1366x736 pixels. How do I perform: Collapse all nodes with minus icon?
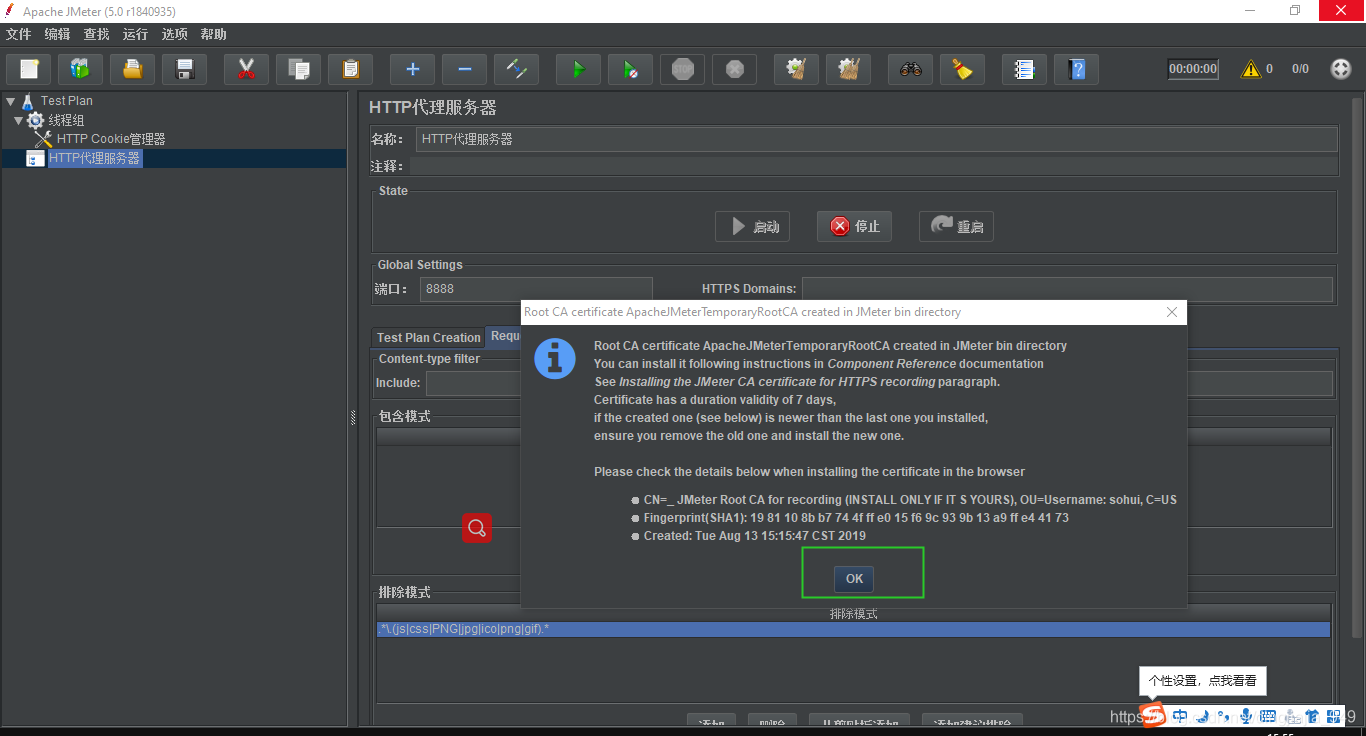coord(464,69)
